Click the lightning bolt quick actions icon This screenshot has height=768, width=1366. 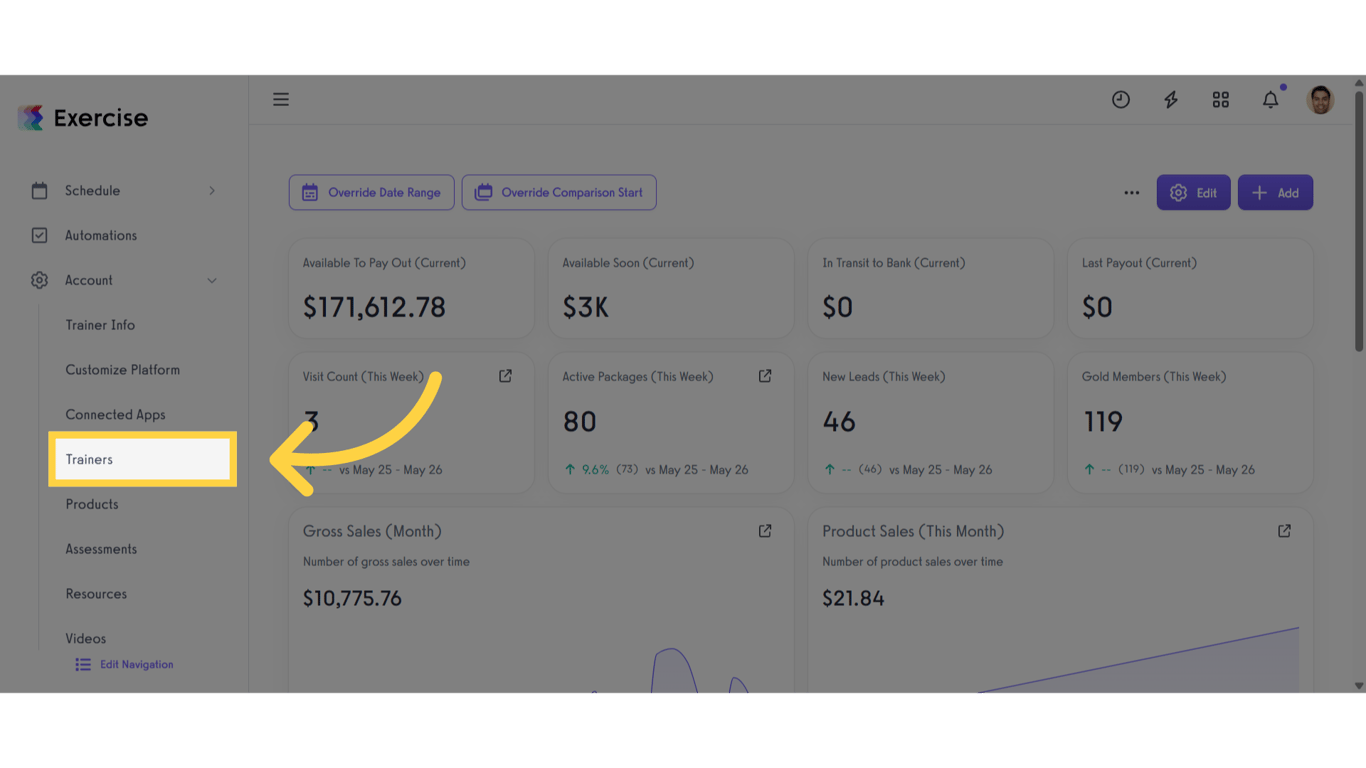click(1171, 99)
